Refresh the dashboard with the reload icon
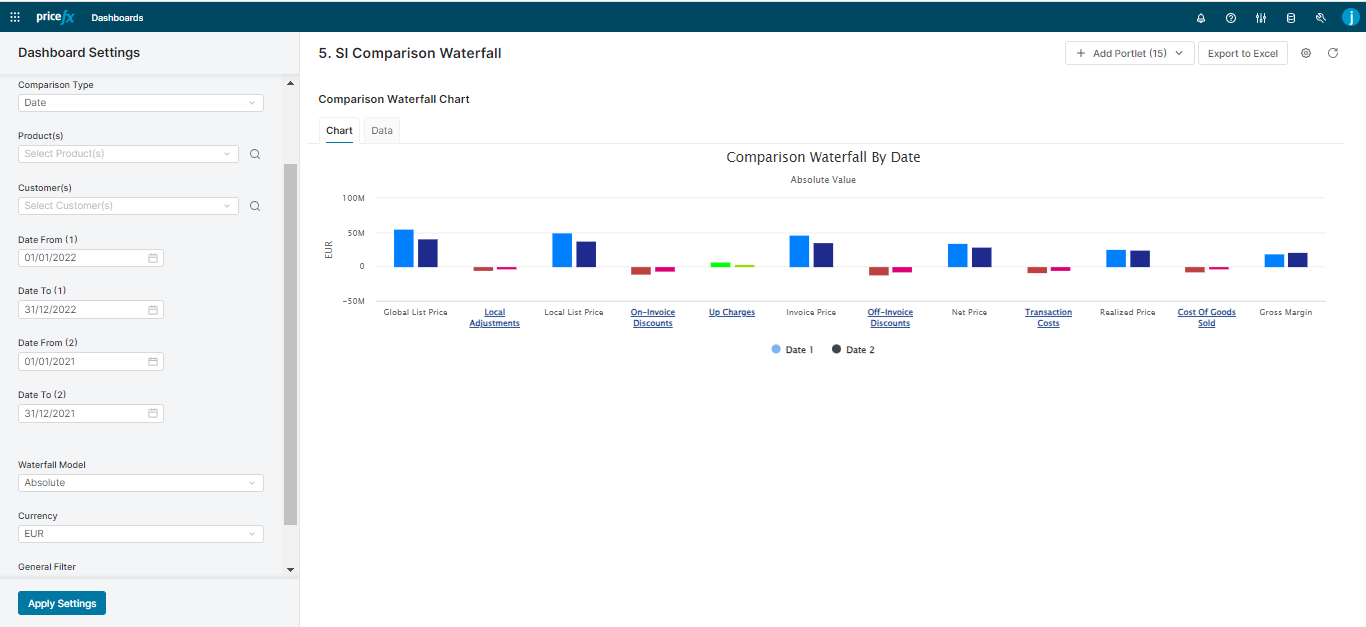1366x627 pixels. pos(1333,53)
